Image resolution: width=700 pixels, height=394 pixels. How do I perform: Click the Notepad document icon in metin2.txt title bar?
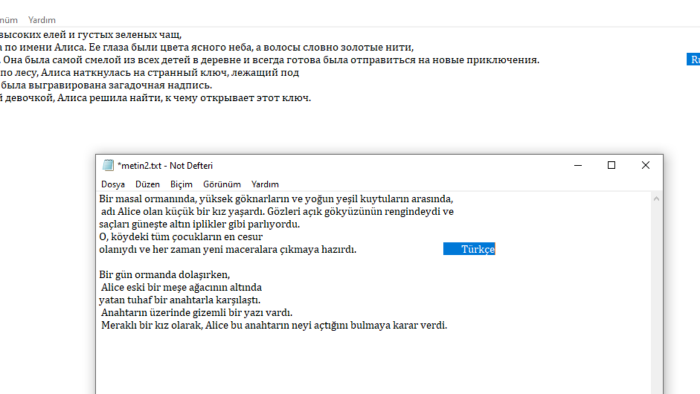click(108, 165)
